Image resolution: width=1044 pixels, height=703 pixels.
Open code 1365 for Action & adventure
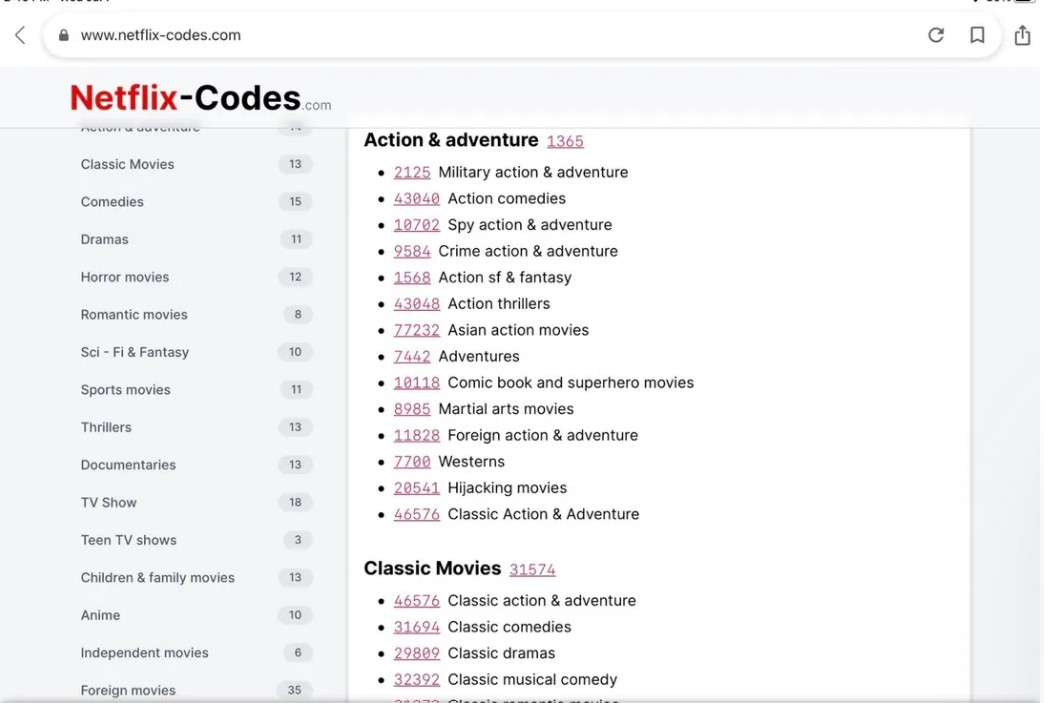pyautogui.click(x=565, y=142)
